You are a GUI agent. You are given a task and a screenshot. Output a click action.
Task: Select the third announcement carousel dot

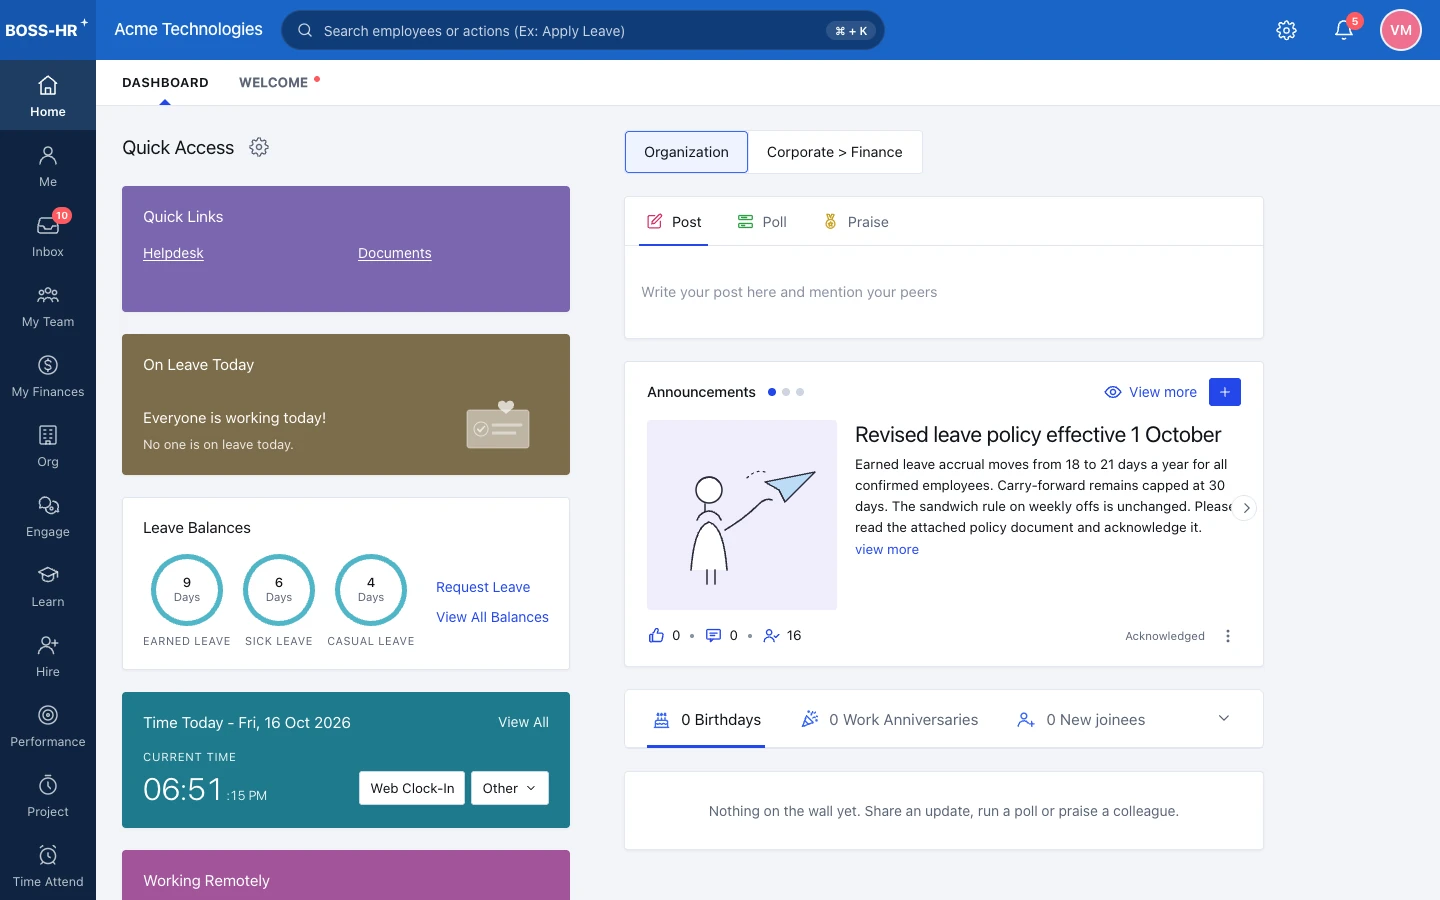[800, 392]
